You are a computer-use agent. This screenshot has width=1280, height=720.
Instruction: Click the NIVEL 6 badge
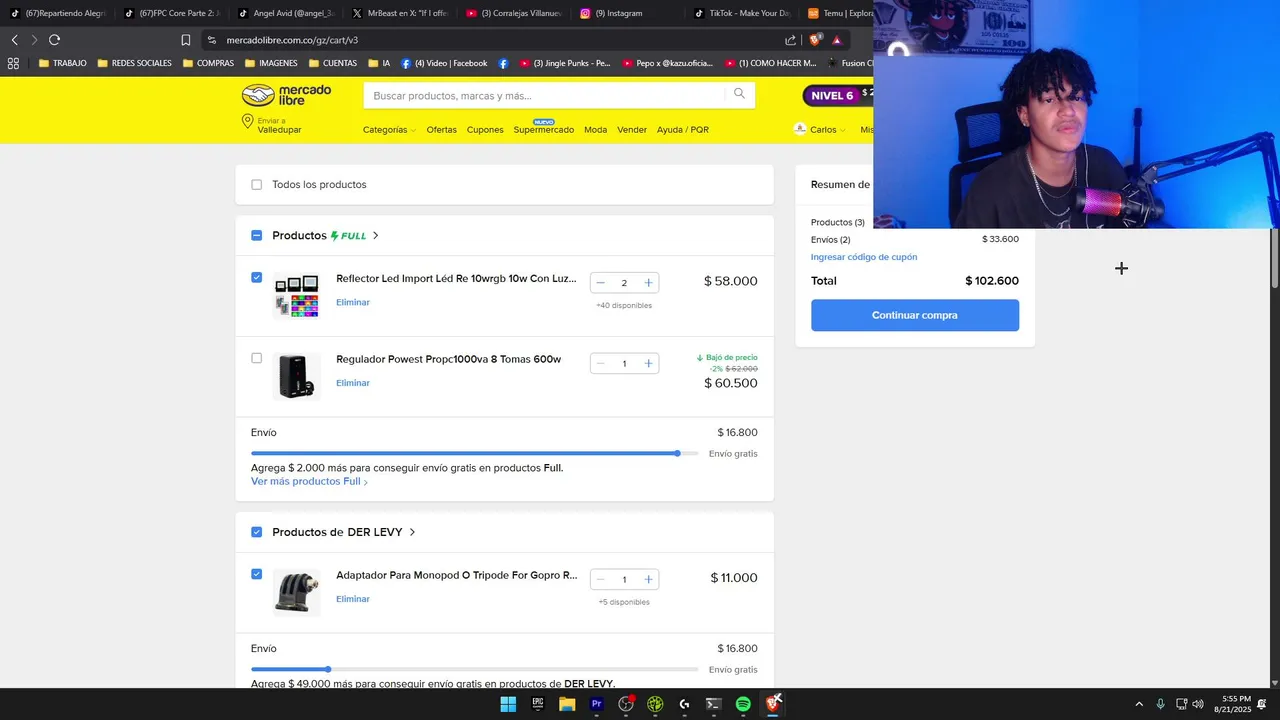(832, 96)
